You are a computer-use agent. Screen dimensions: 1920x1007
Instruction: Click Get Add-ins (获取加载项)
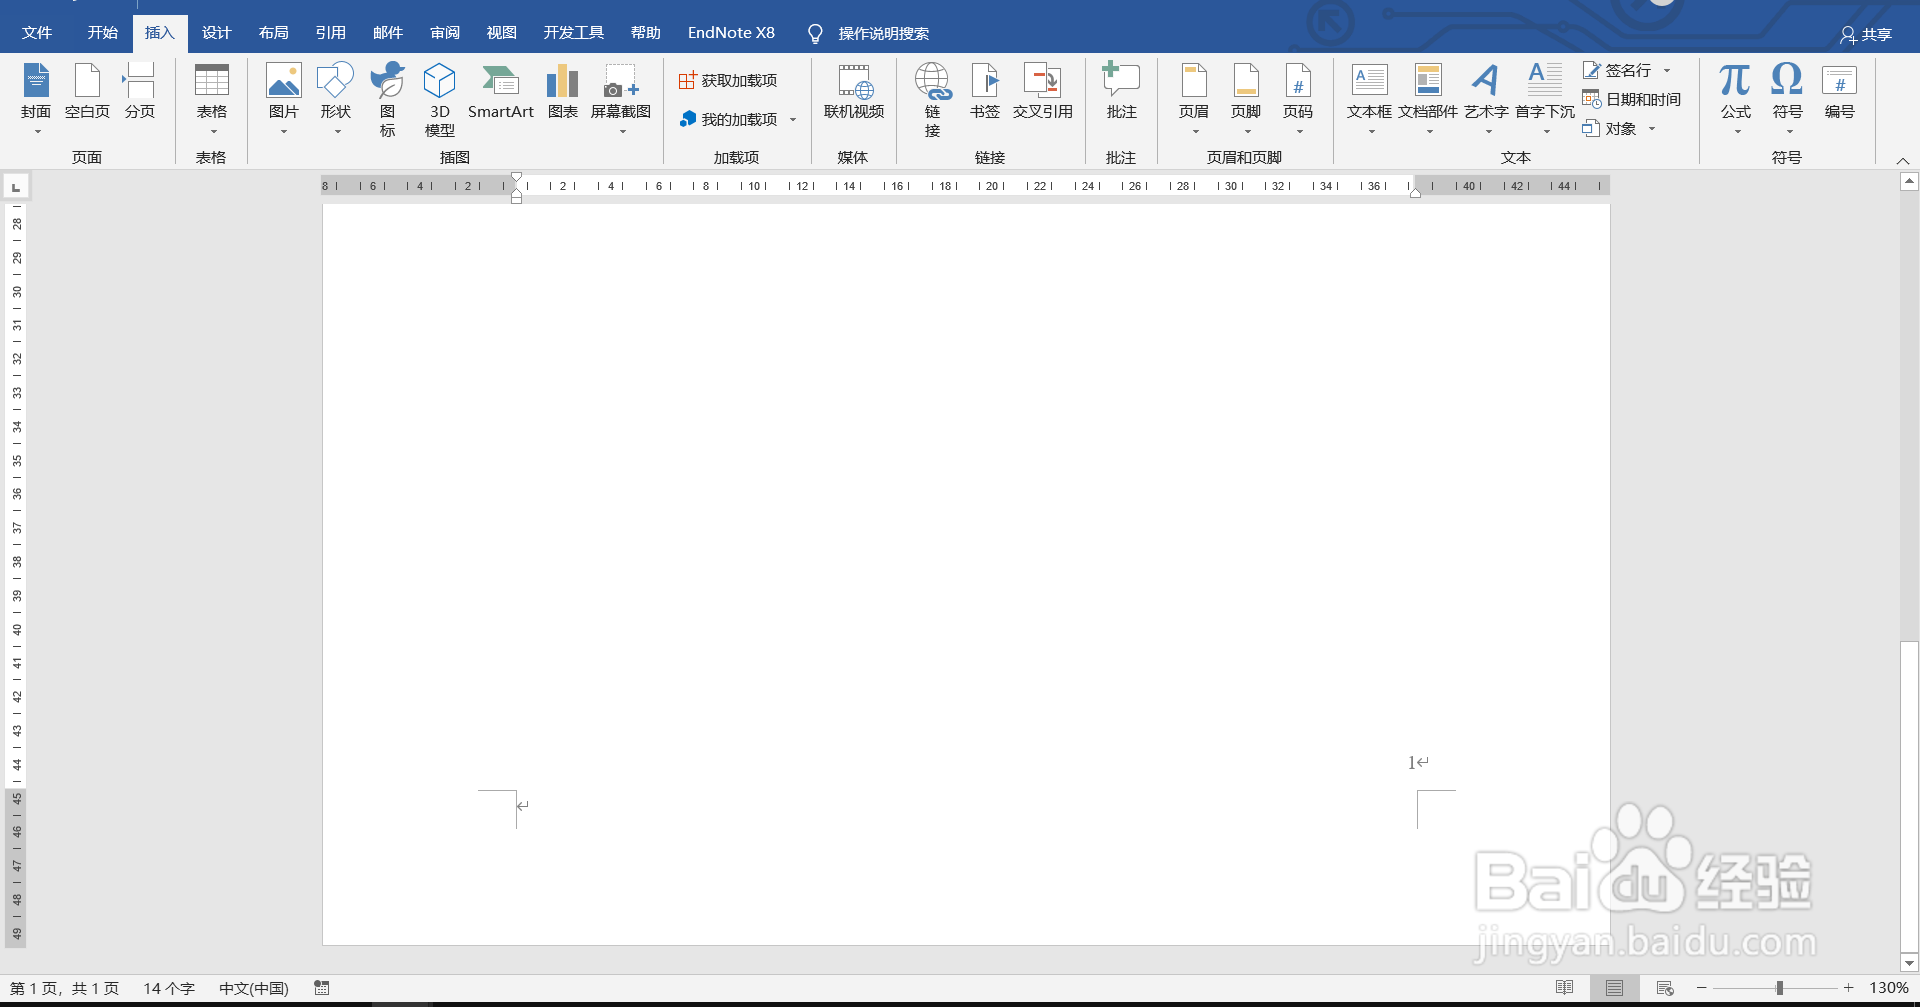728,80
